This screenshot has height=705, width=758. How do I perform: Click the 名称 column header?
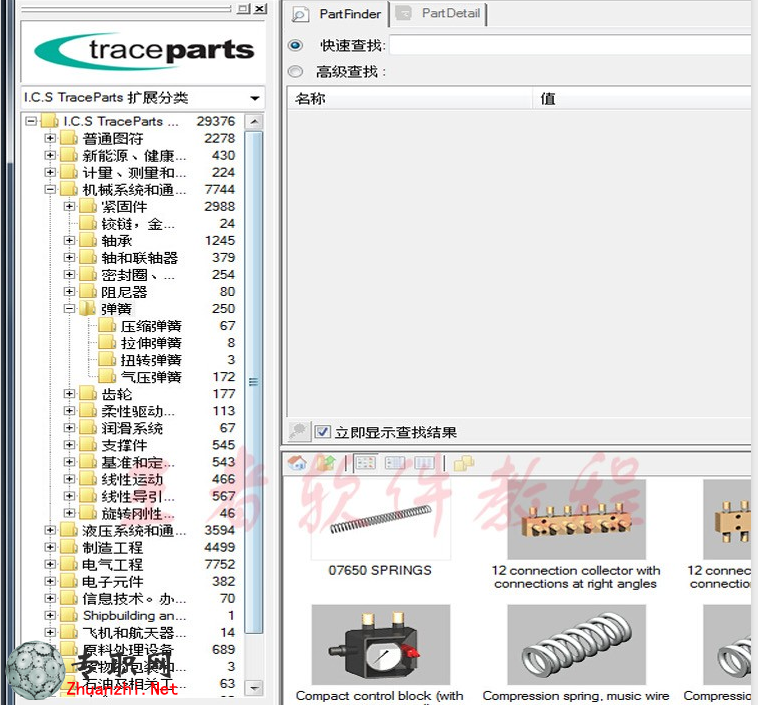pos(410,99)
